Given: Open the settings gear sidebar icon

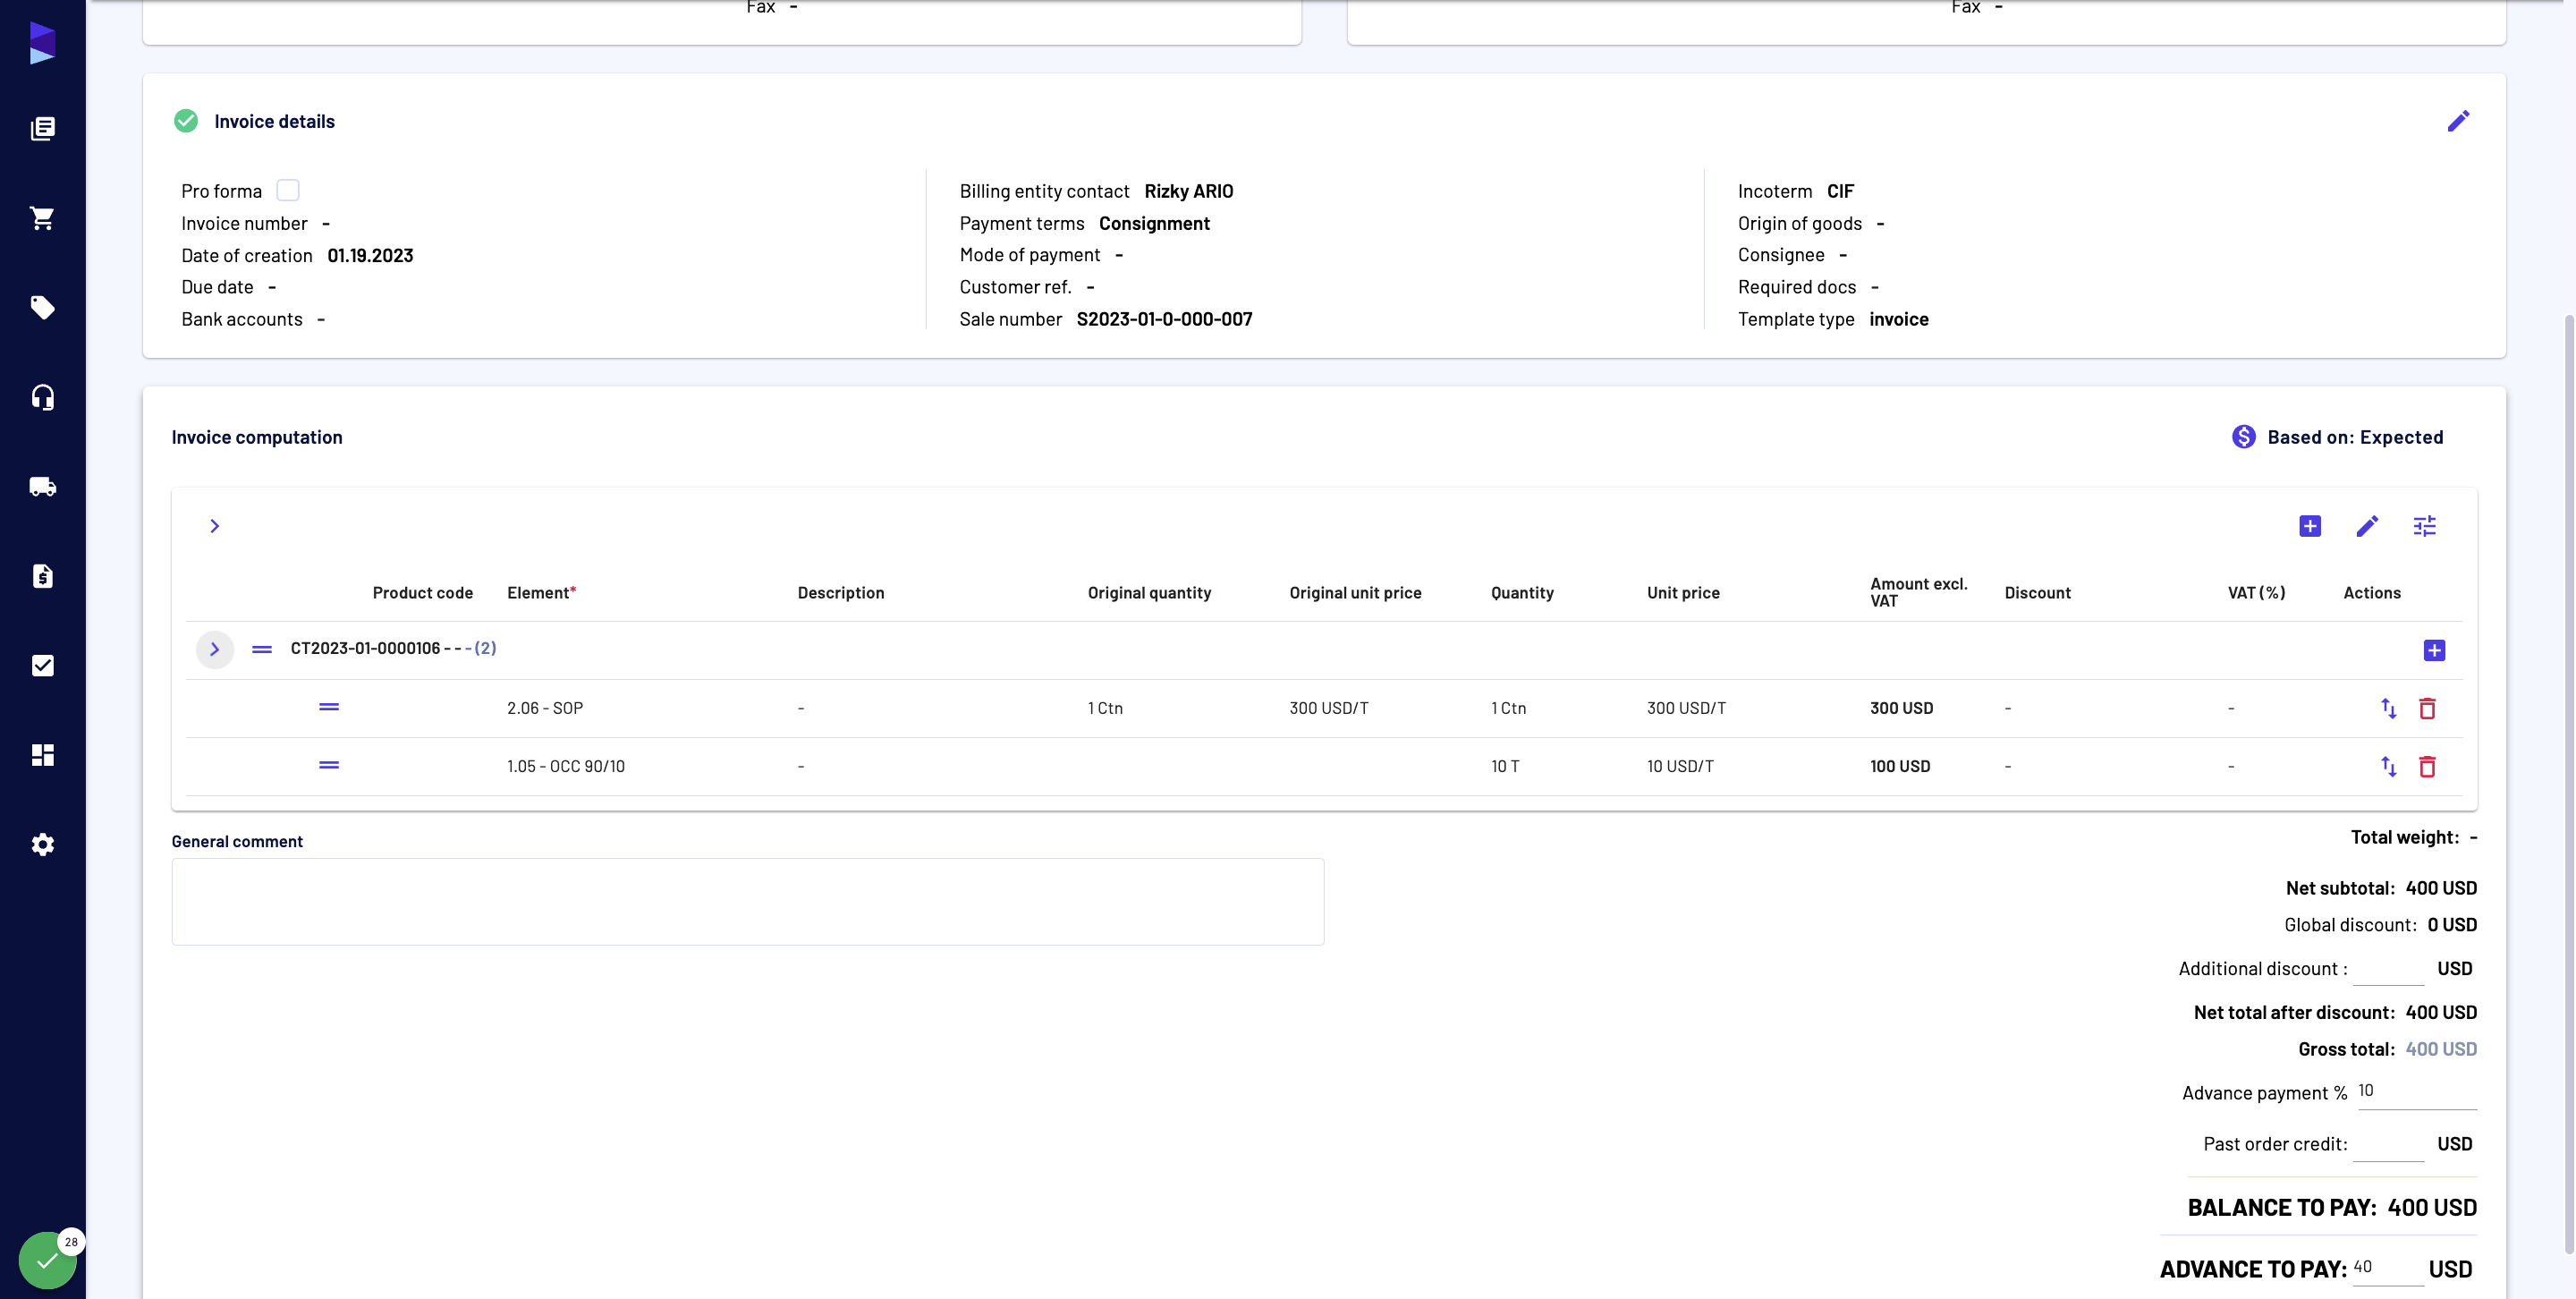Looking at the screenshot, I should pyautogui.click(x=42, y=844).
